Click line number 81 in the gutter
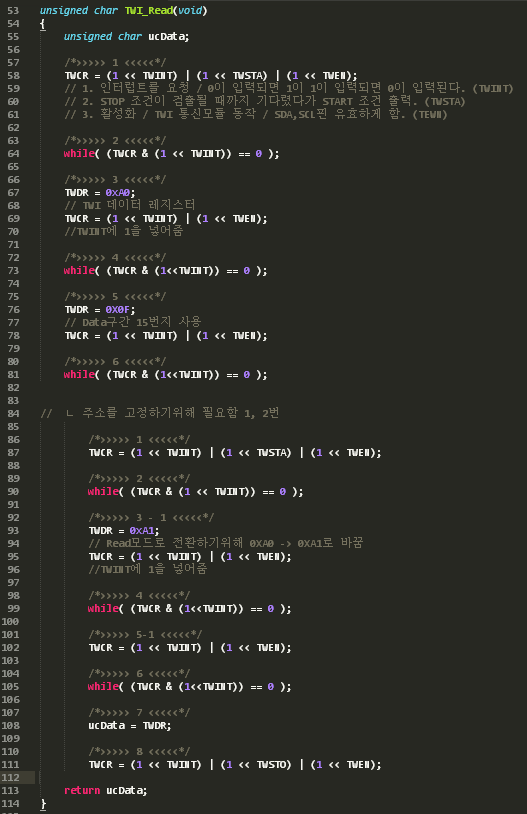Image resolution: width=527 pixels, height=814 pixels. [x=13, y=375]
